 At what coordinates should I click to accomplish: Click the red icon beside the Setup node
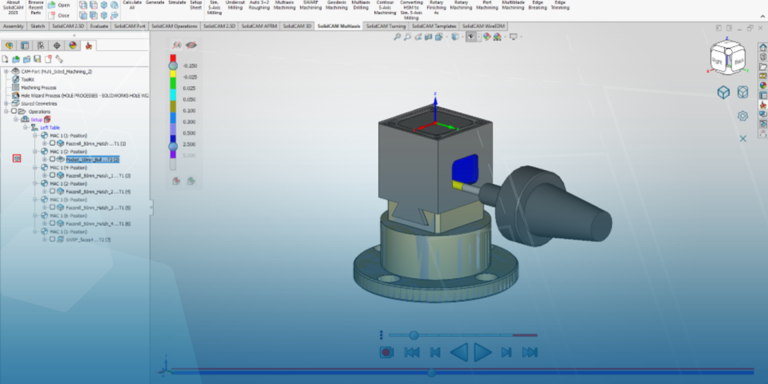[x=47, y=120]
